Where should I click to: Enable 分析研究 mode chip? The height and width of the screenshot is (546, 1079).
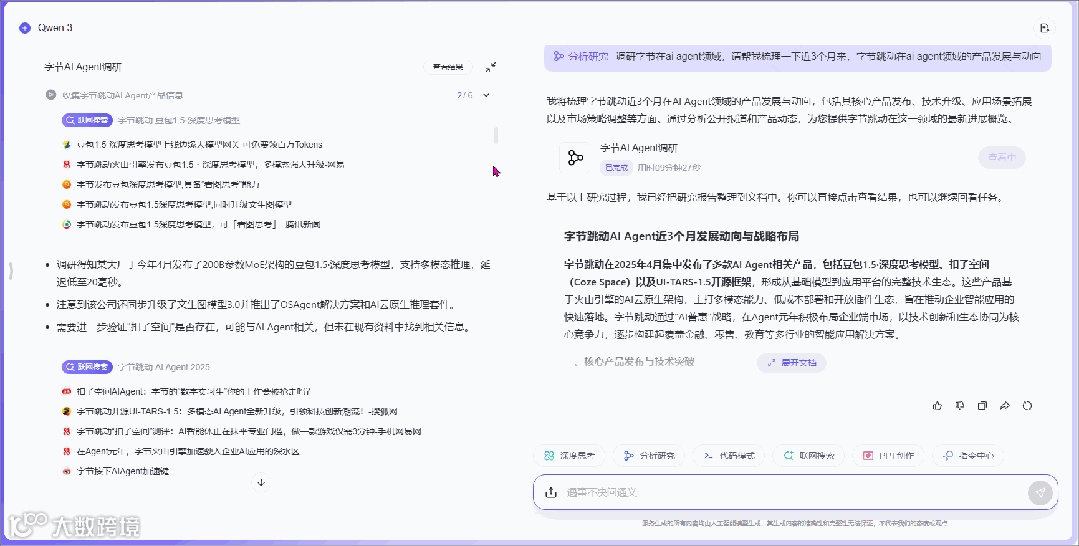649,456
